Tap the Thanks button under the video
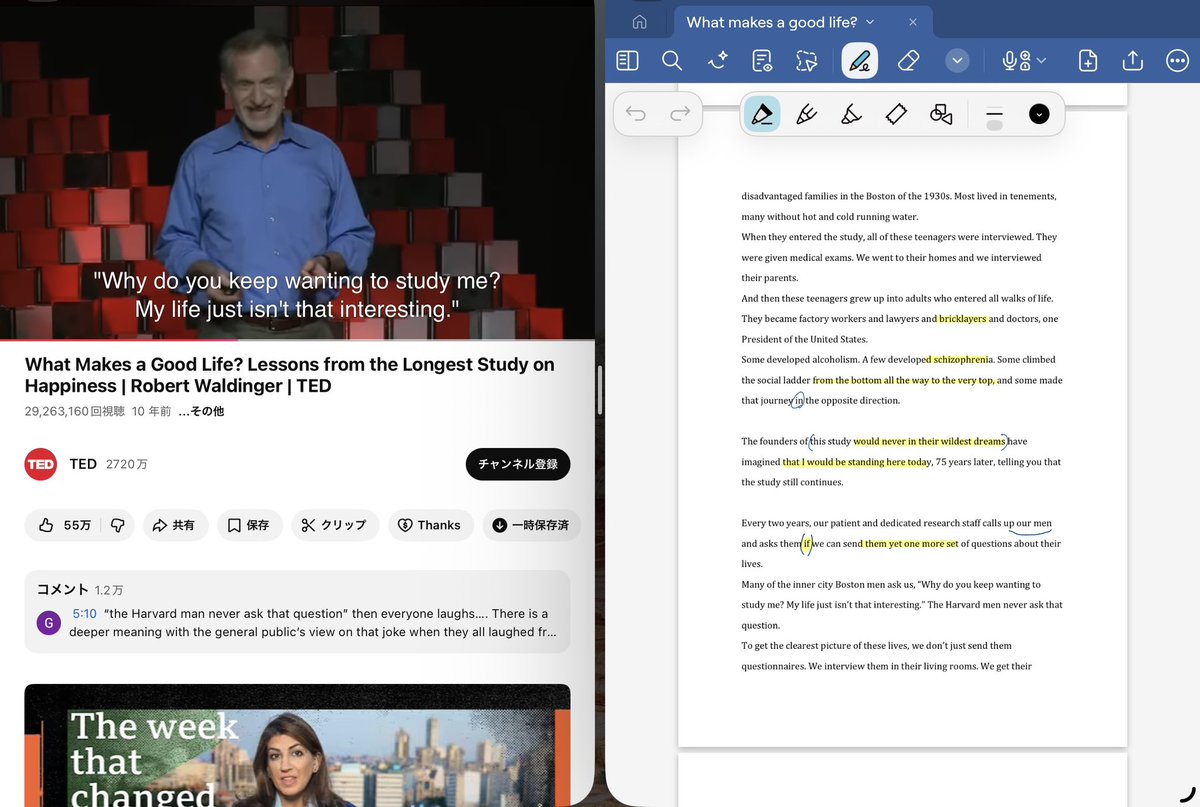 coord(430,525)
